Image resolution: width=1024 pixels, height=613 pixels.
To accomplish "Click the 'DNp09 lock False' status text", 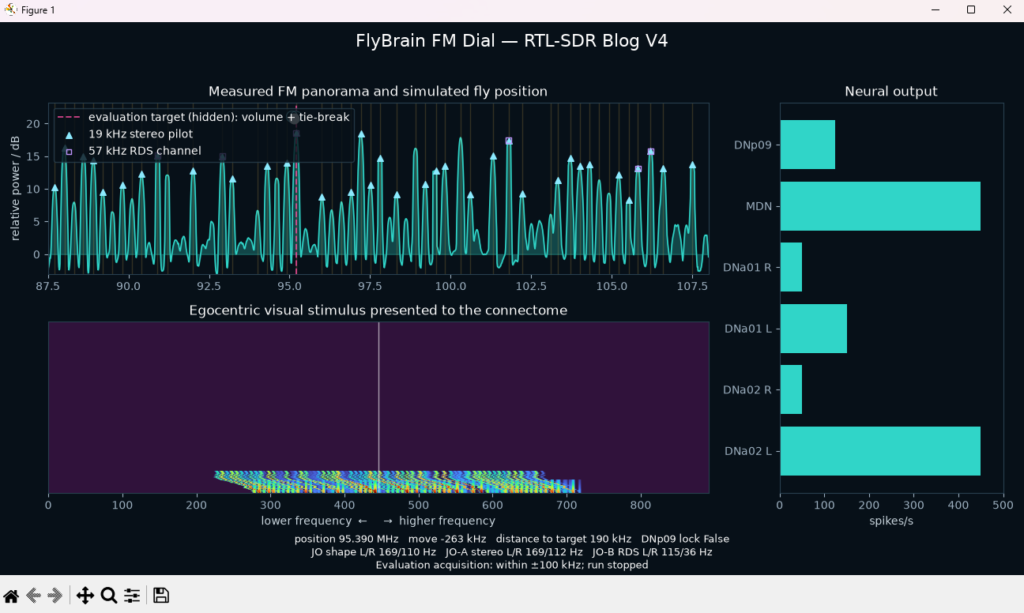I will [685, 539].
